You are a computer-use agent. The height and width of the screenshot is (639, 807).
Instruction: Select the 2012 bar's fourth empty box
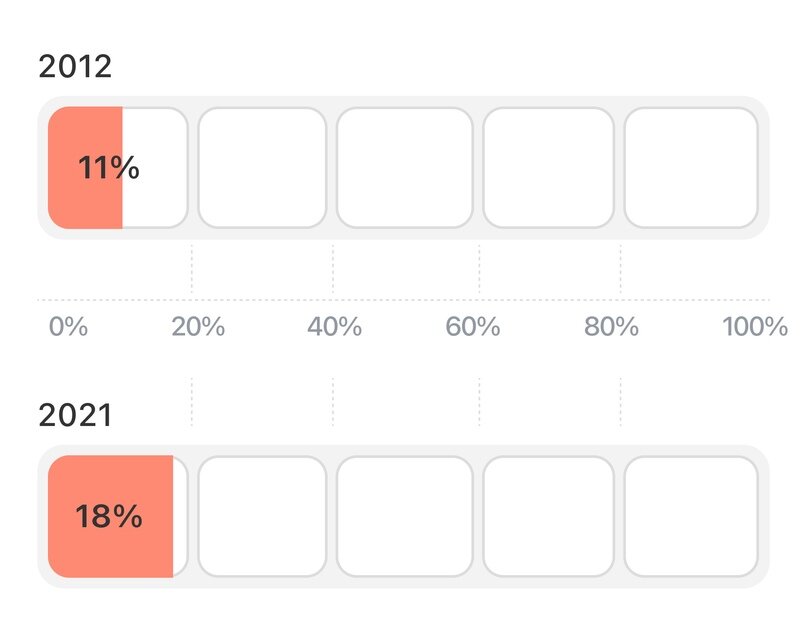click(549, 168)
